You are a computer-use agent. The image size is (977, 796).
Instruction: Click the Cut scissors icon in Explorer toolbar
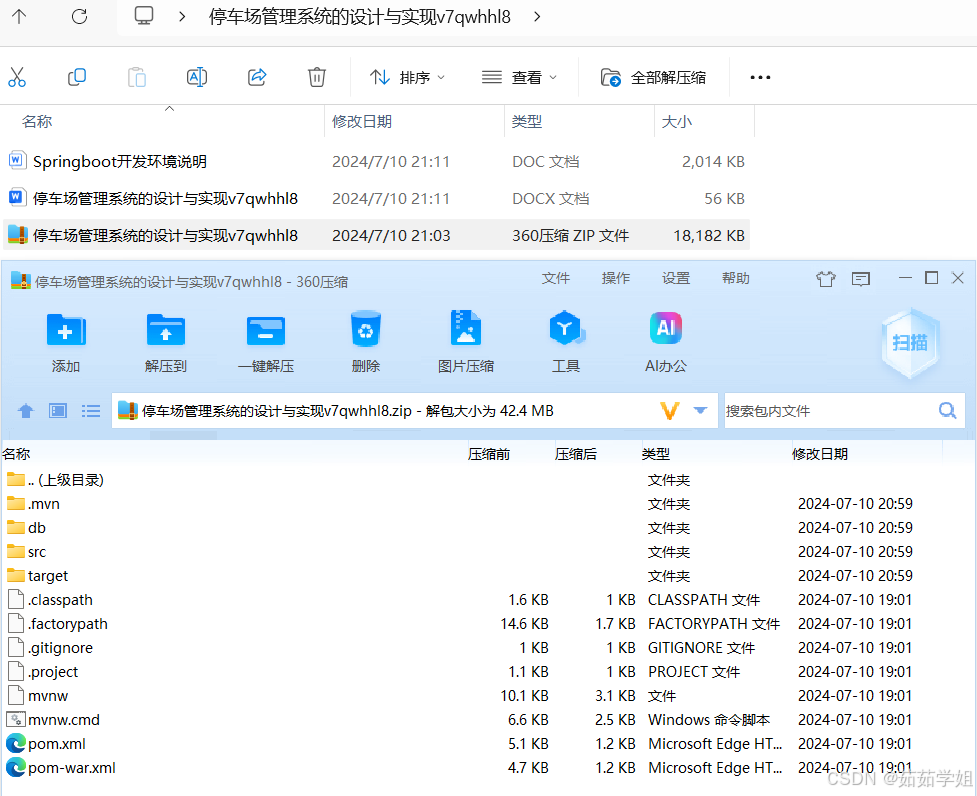point(17,77)
